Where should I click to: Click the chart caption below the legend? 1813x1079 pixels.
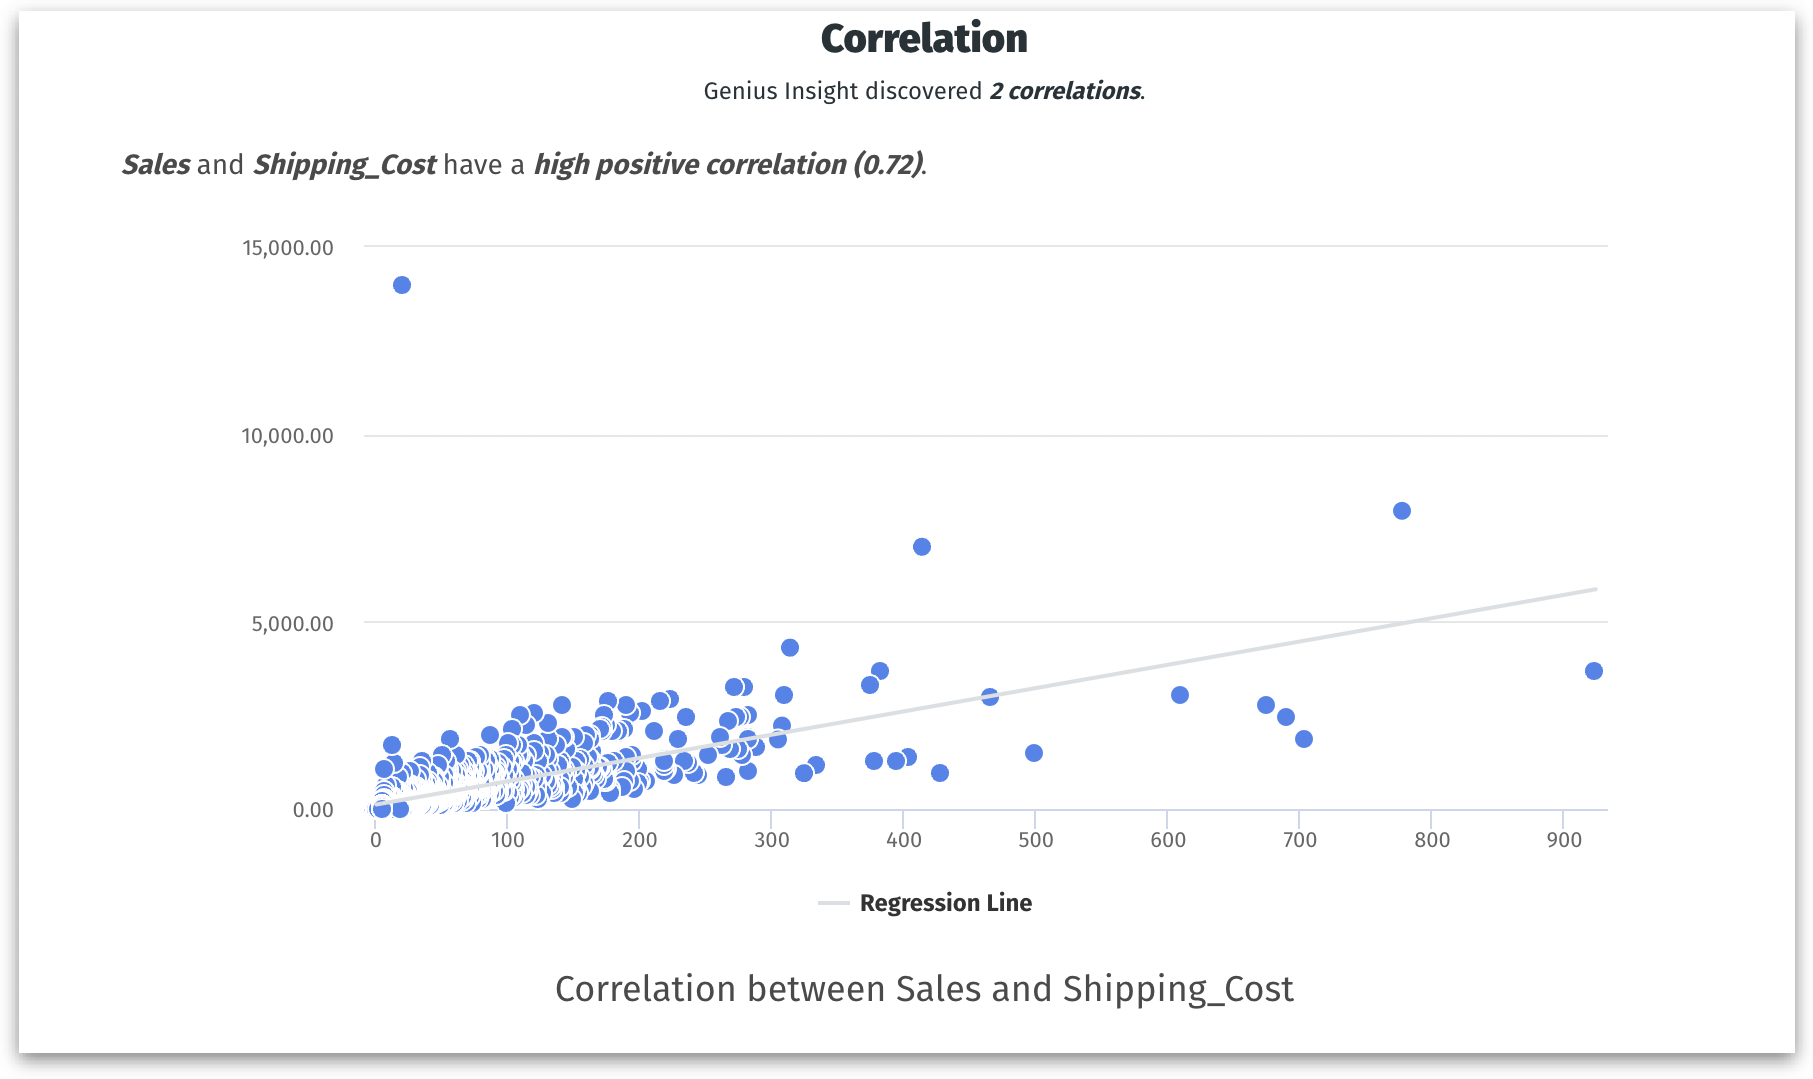[923, 989]
